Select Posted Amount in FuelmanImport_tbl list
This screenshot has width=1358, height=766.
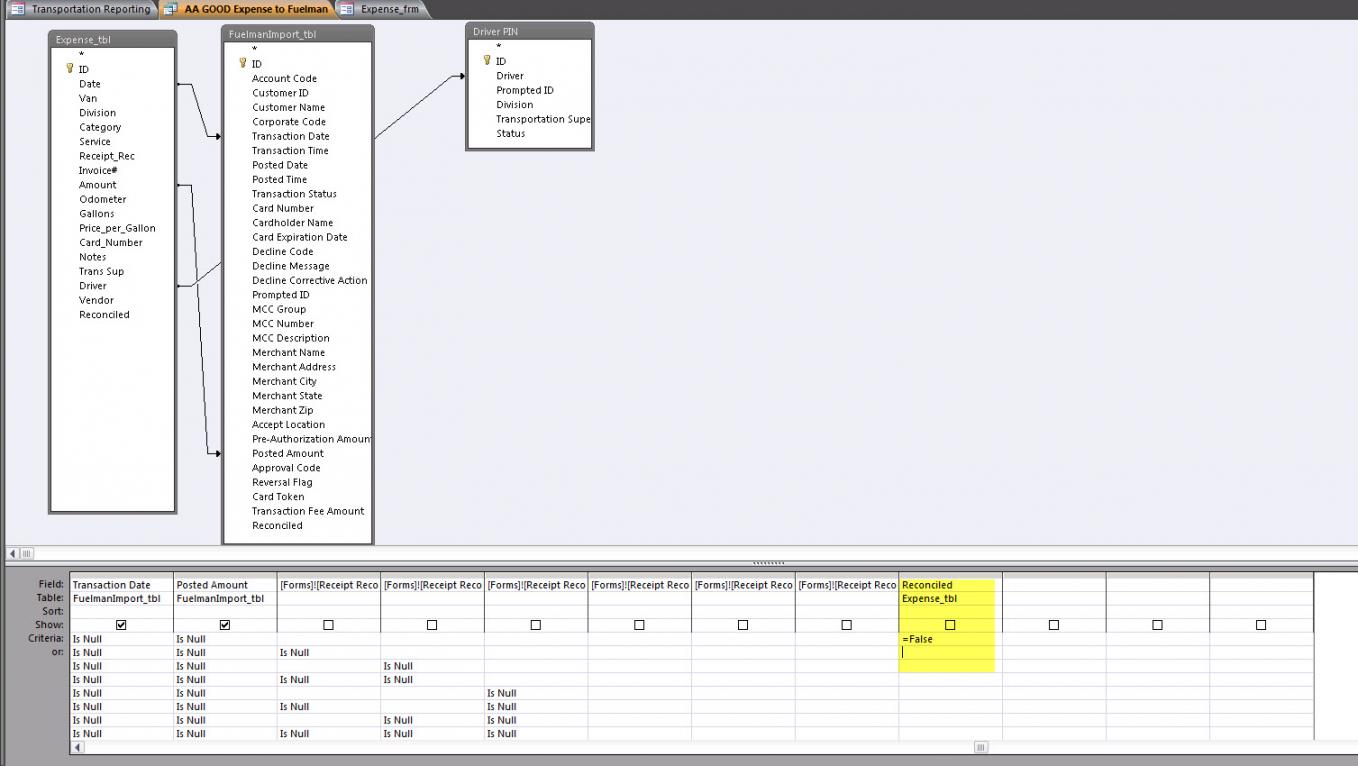click(x=288, y=453)
